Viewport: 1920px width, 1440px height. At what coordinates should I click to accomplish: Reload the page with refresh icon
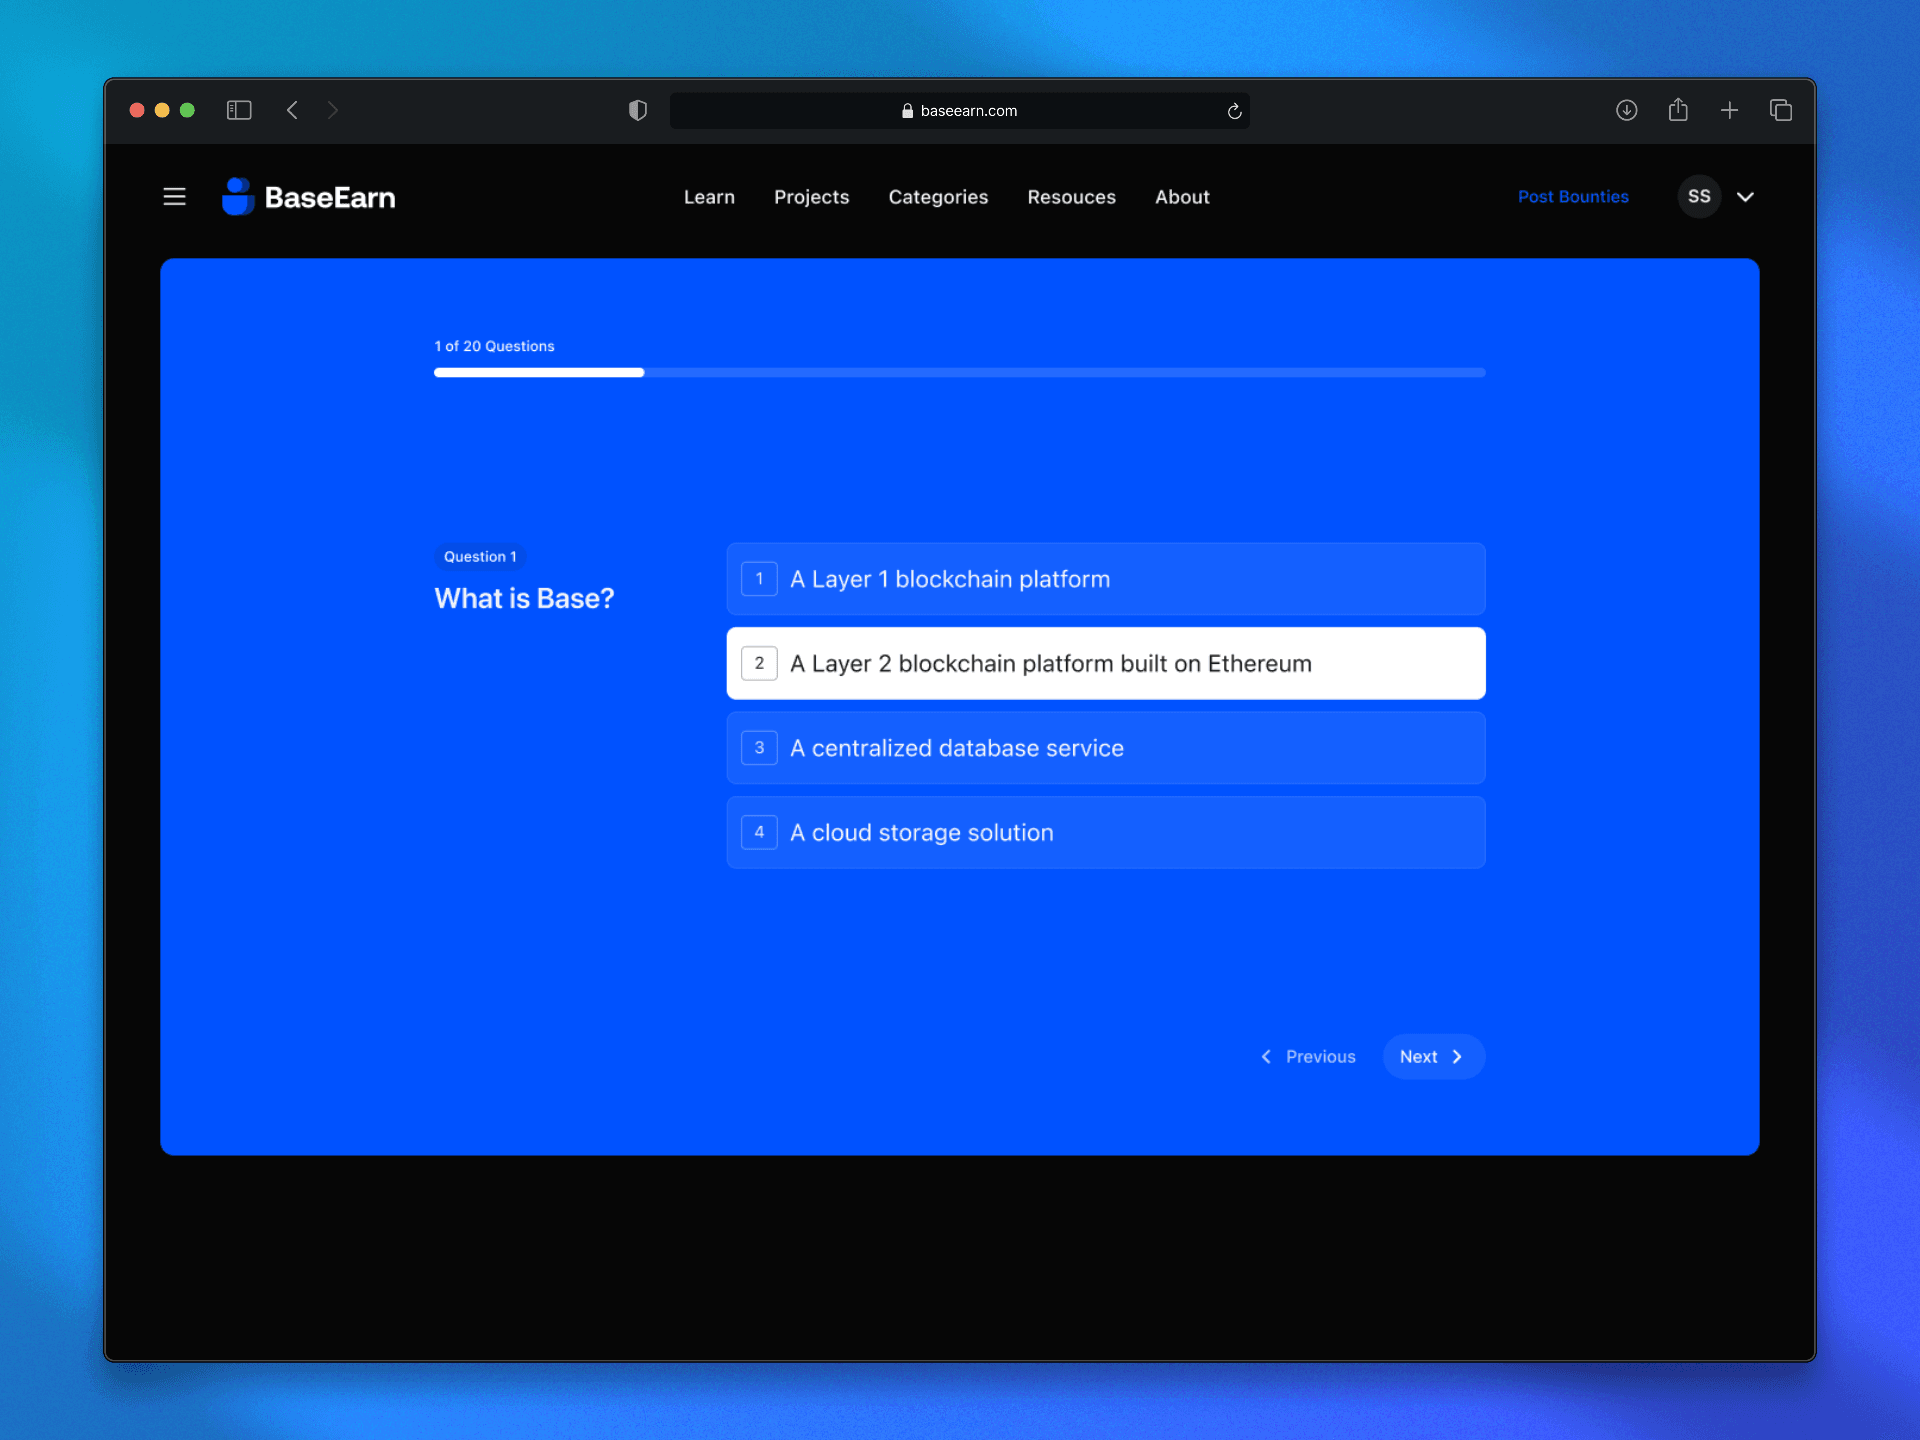pos(1234,111)
